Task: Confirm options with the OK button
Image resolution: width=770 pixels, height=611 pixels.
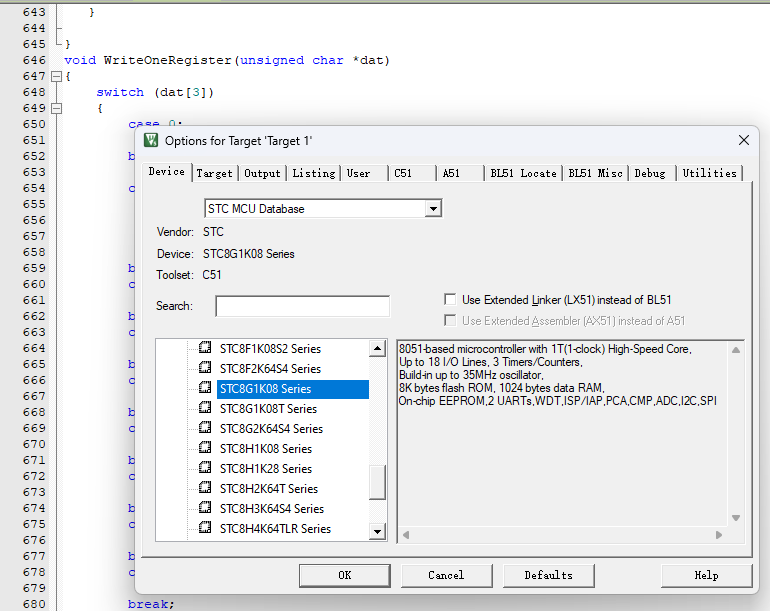Action: [x=345, y=575]
